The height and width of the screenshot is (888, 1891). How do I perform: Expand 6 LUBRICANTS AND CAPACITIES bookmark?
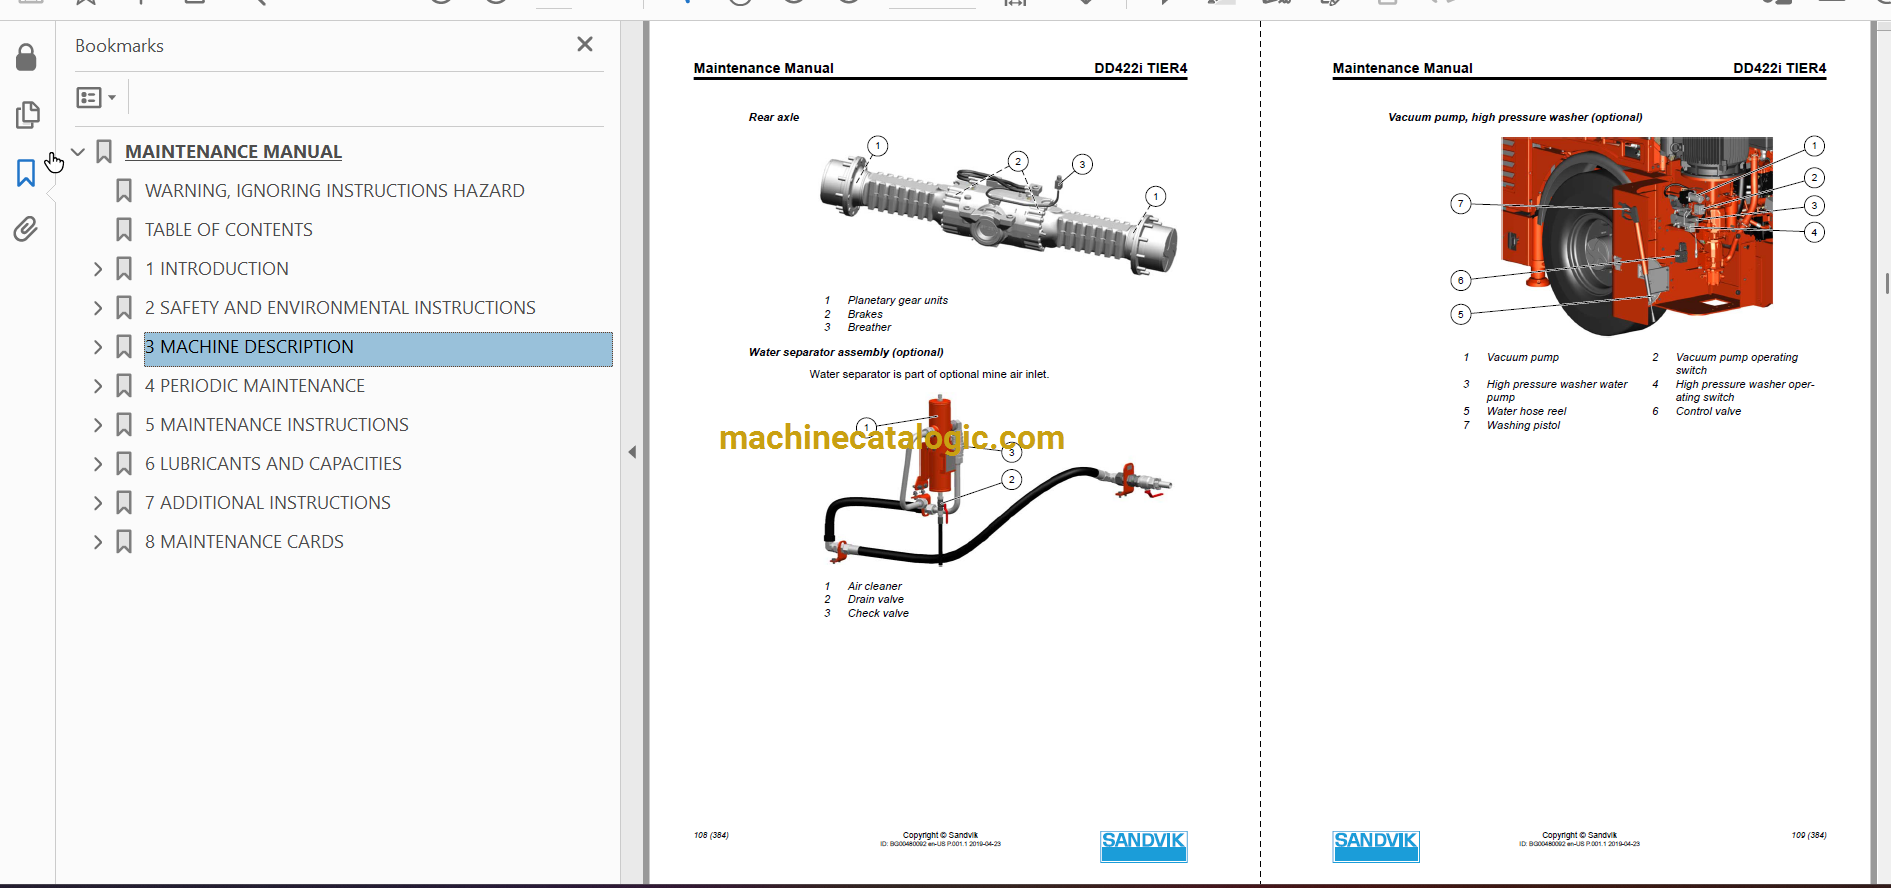(x=98, y=464)
